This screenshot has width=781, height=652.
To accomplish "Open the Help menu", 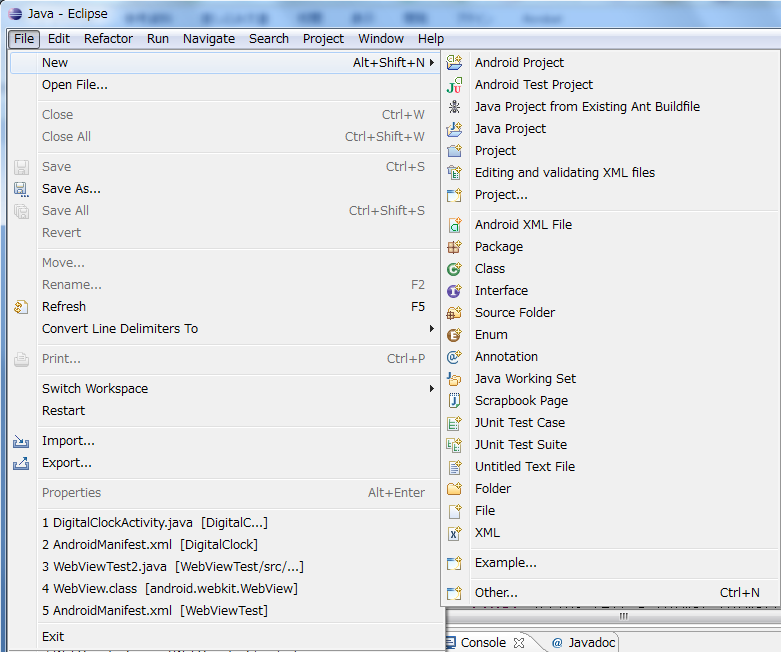I will (x=431, y=39).
